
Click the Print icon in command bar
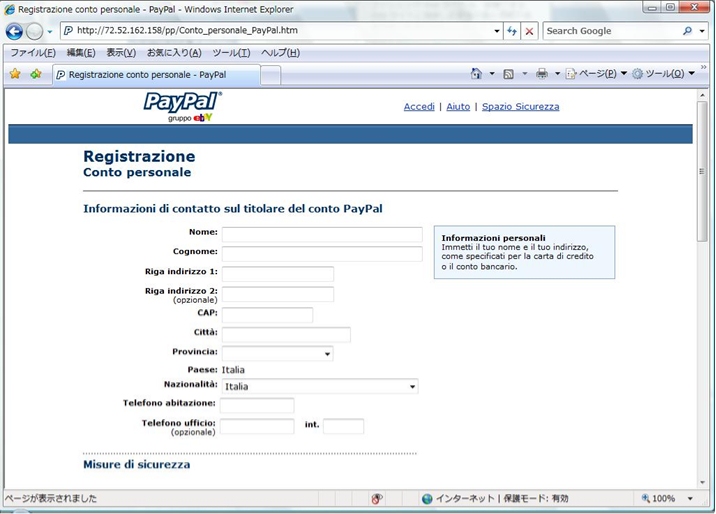pos(541,74)
